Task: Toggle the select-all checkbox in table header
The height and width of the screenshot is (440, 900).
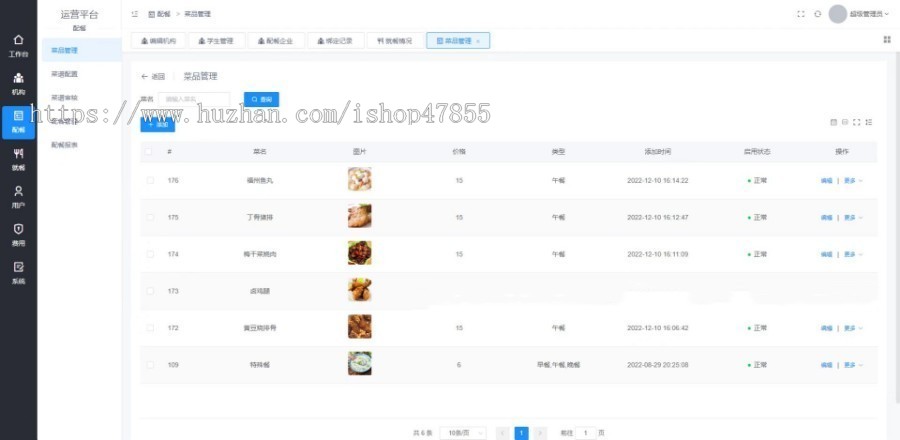Action: click(150, 151)
